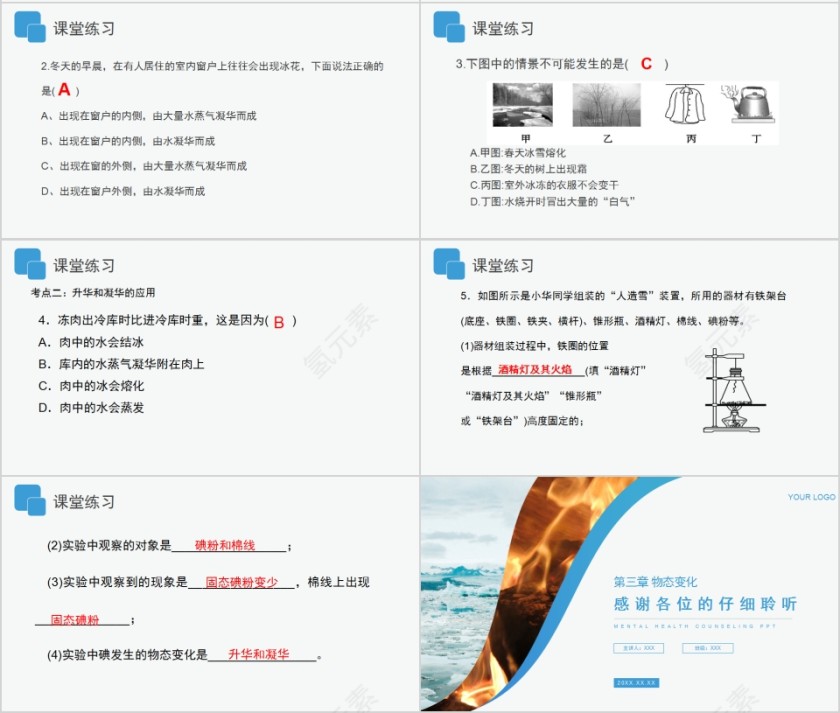Click the blue corner icon on the question 3 slide

pyautogui.click(x=447, y=26)
